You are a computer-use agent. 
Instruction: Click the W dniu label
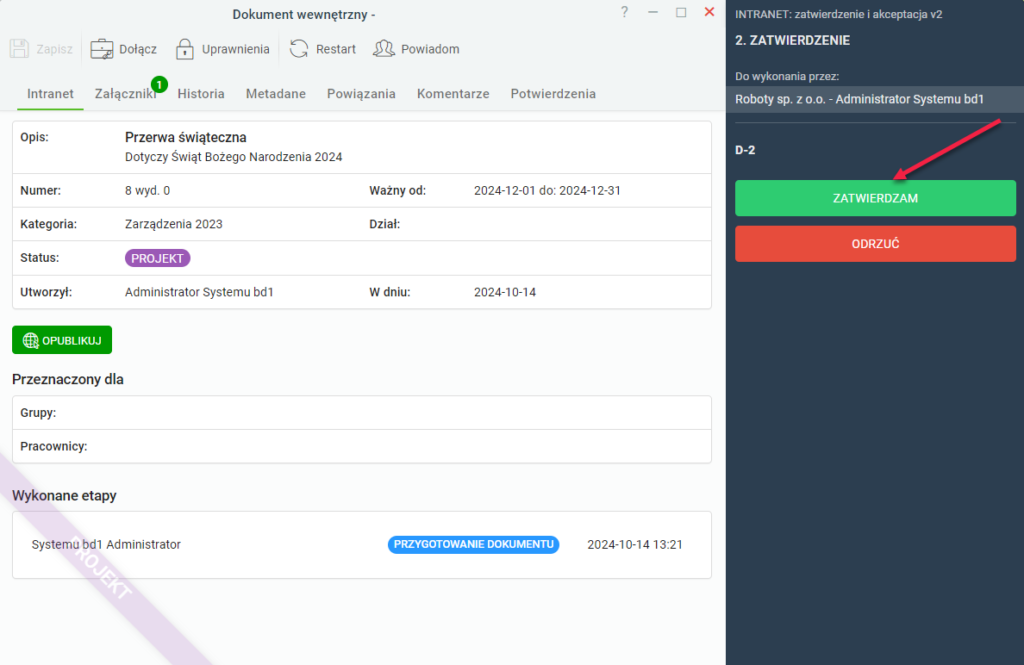[389, 292]
